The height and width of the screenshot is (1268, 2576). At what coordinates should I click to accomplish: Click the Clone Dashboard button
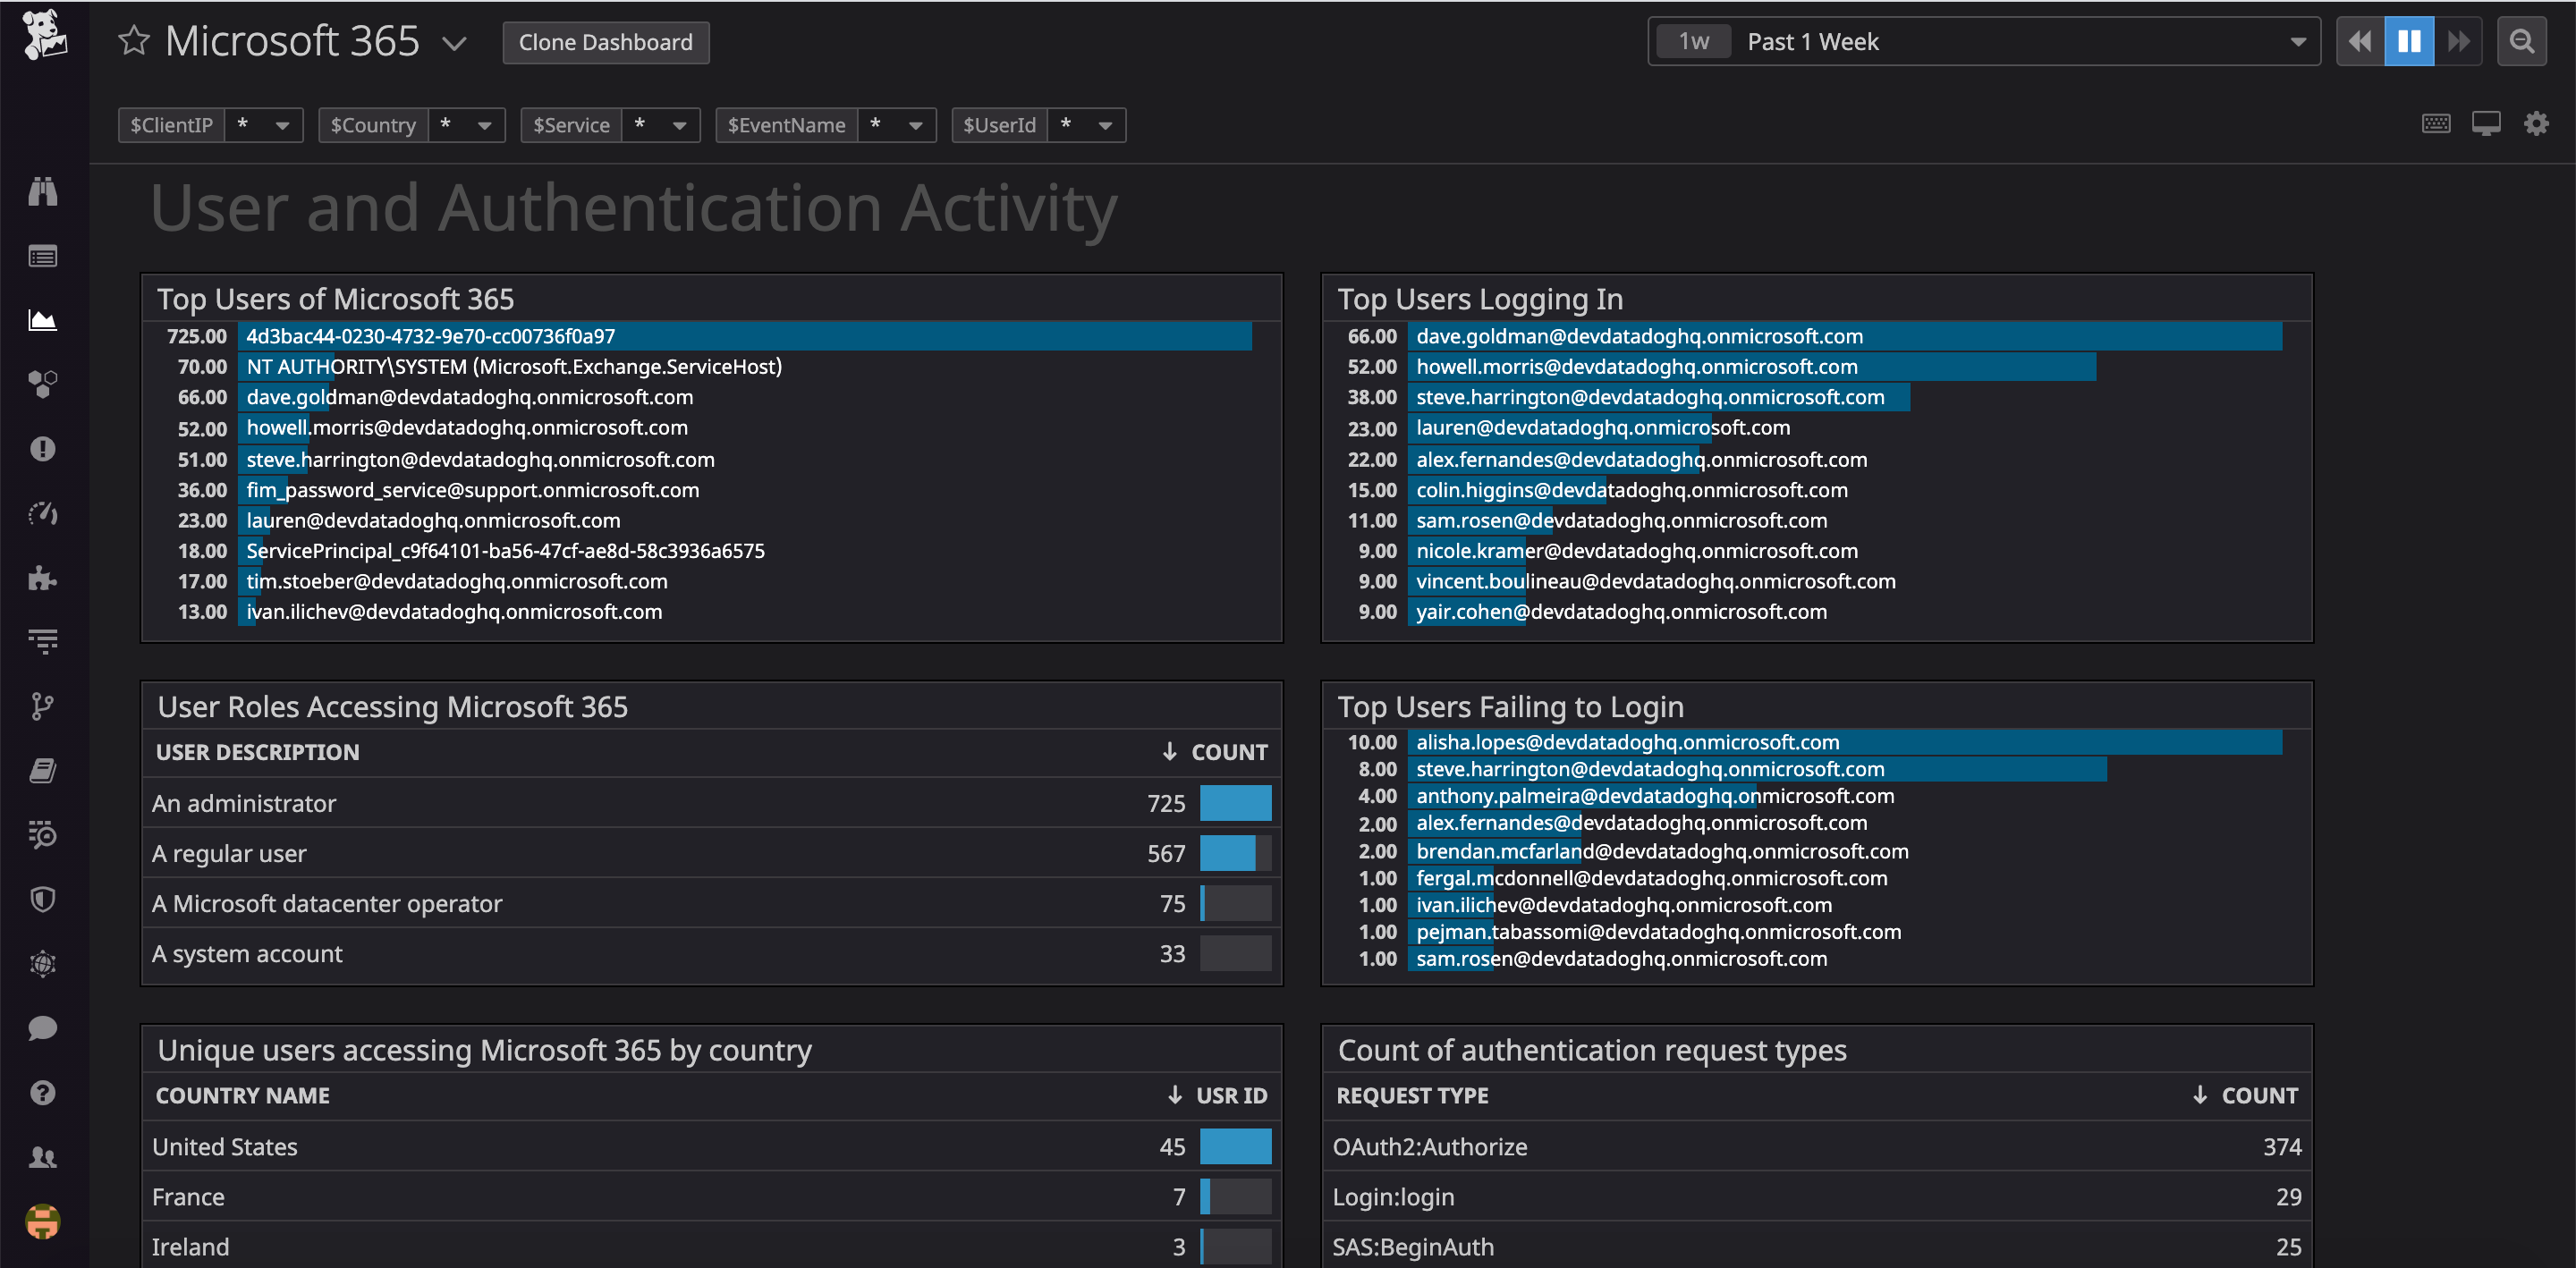pos(605,42)
